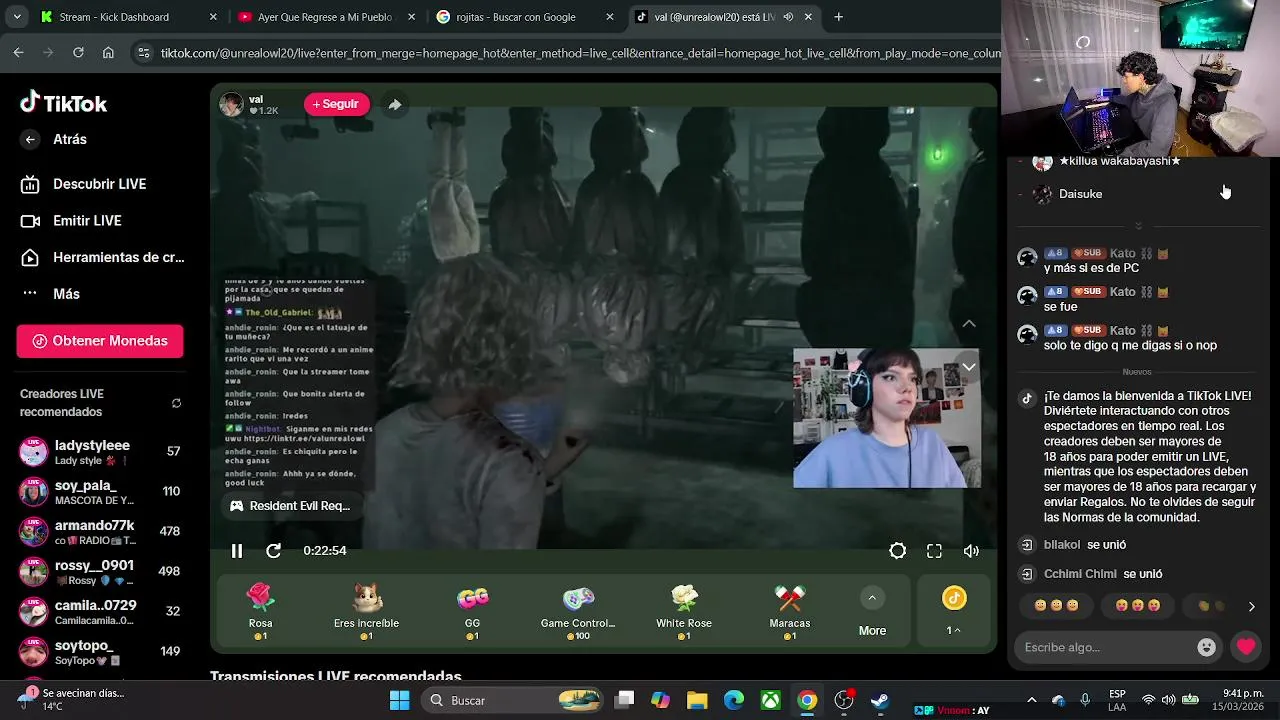Image resolution: width=1280 pixels, height=720 pixels.
Task: Open armando77k live channel
Action: tap(100, 532)
